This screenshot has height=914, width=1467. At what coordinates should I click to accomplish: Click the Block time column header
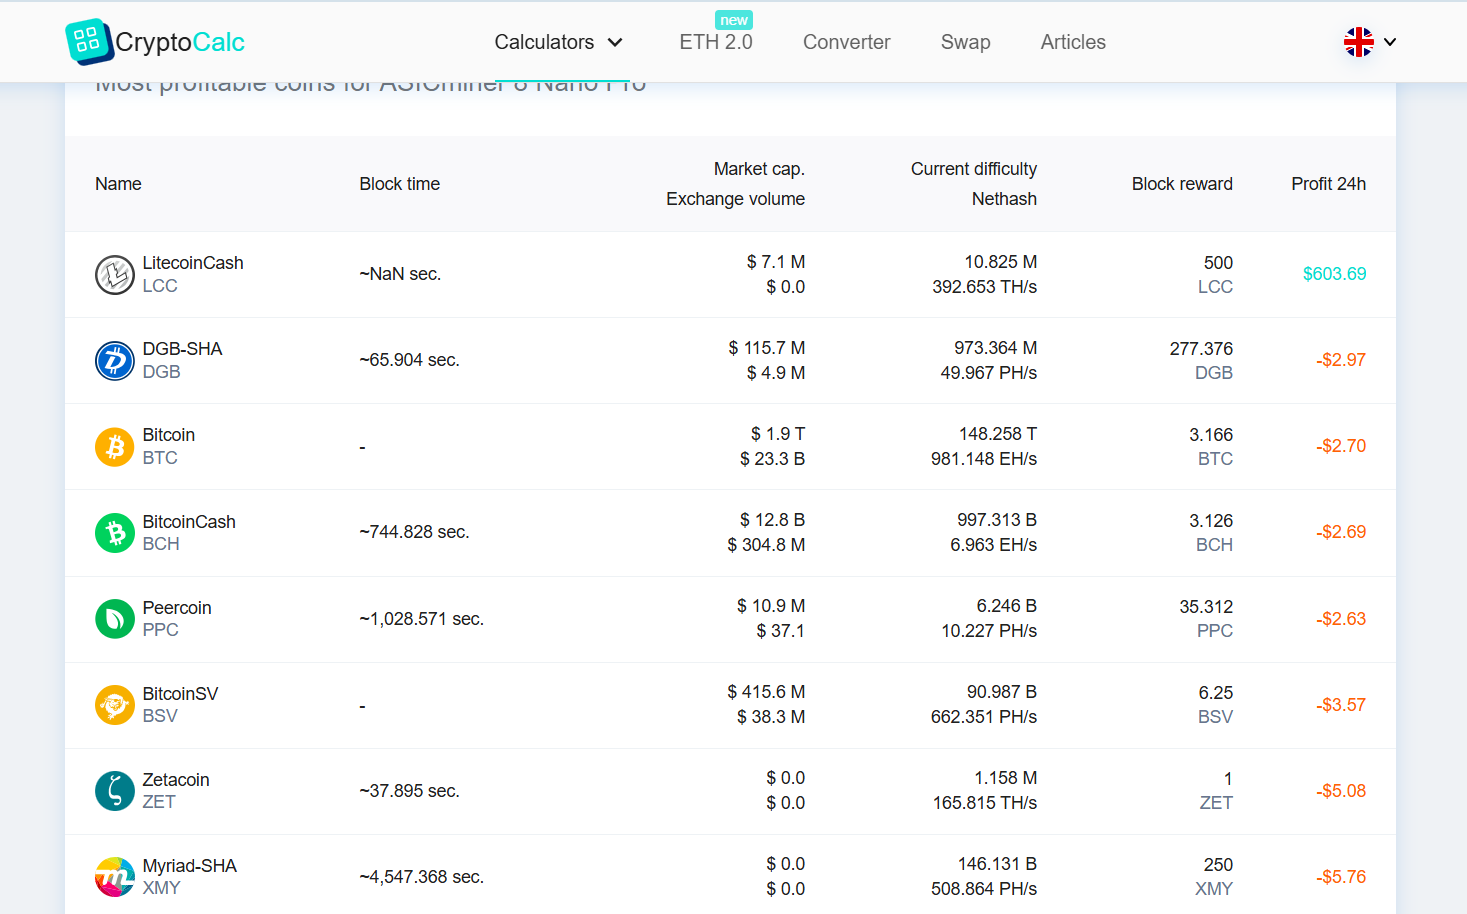pyautogui.click(x=399, y=183)
